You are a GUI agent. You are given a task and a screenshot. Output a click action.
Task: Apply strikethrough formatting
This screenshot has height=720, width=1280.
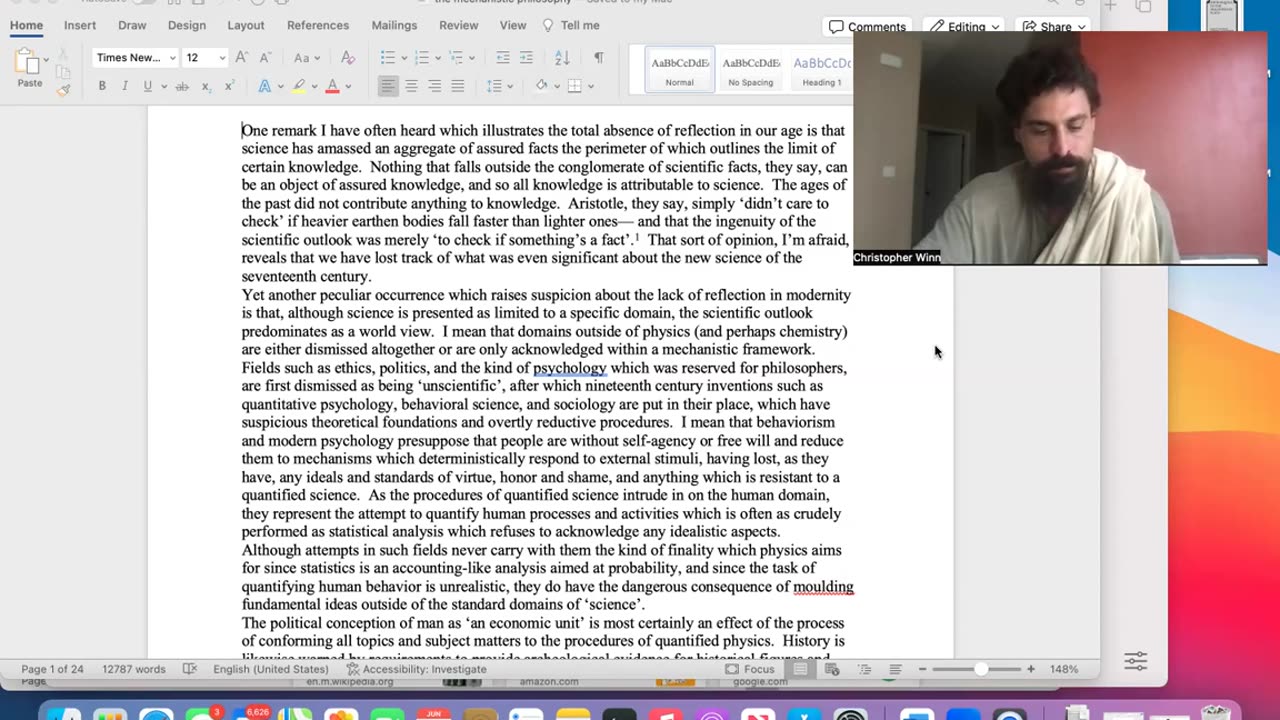point(182,87)
